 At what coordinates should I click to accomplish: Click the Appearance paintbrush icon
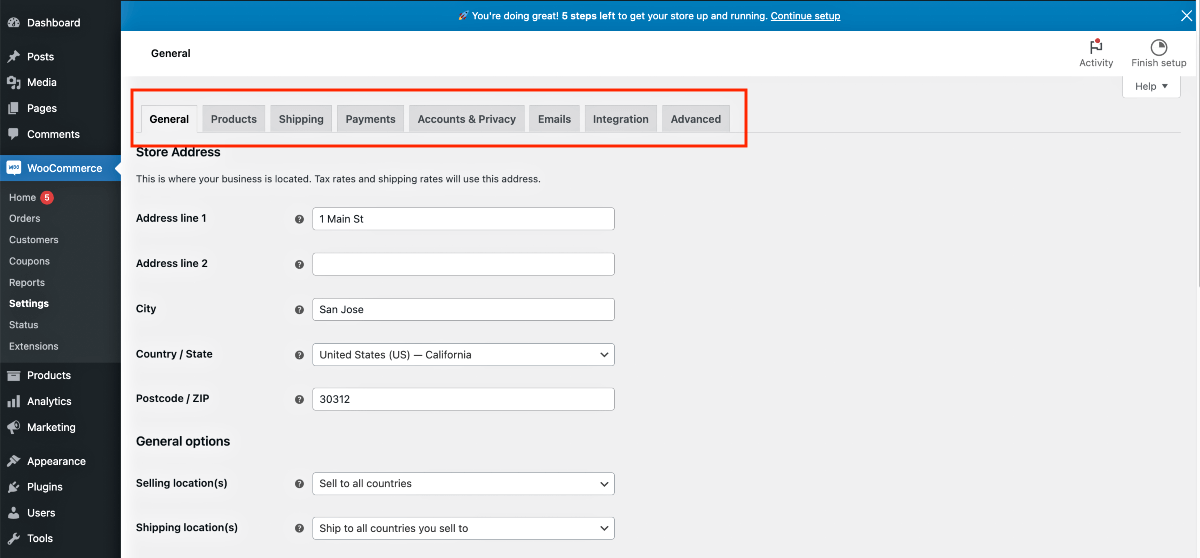13,461
